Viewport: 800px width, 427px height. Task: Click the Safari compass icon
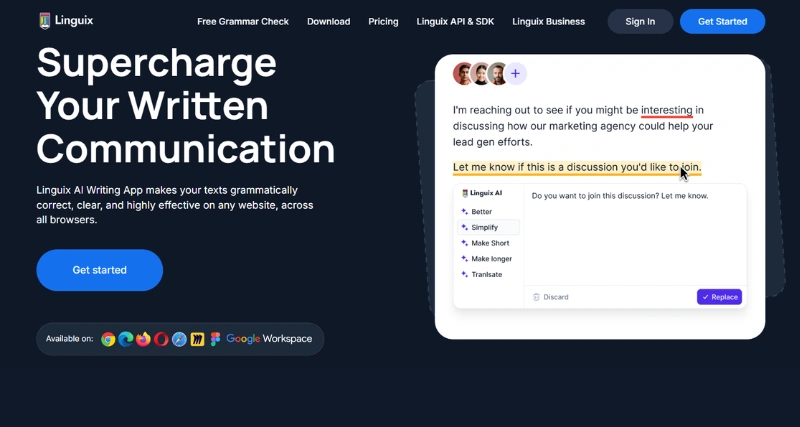179,339
